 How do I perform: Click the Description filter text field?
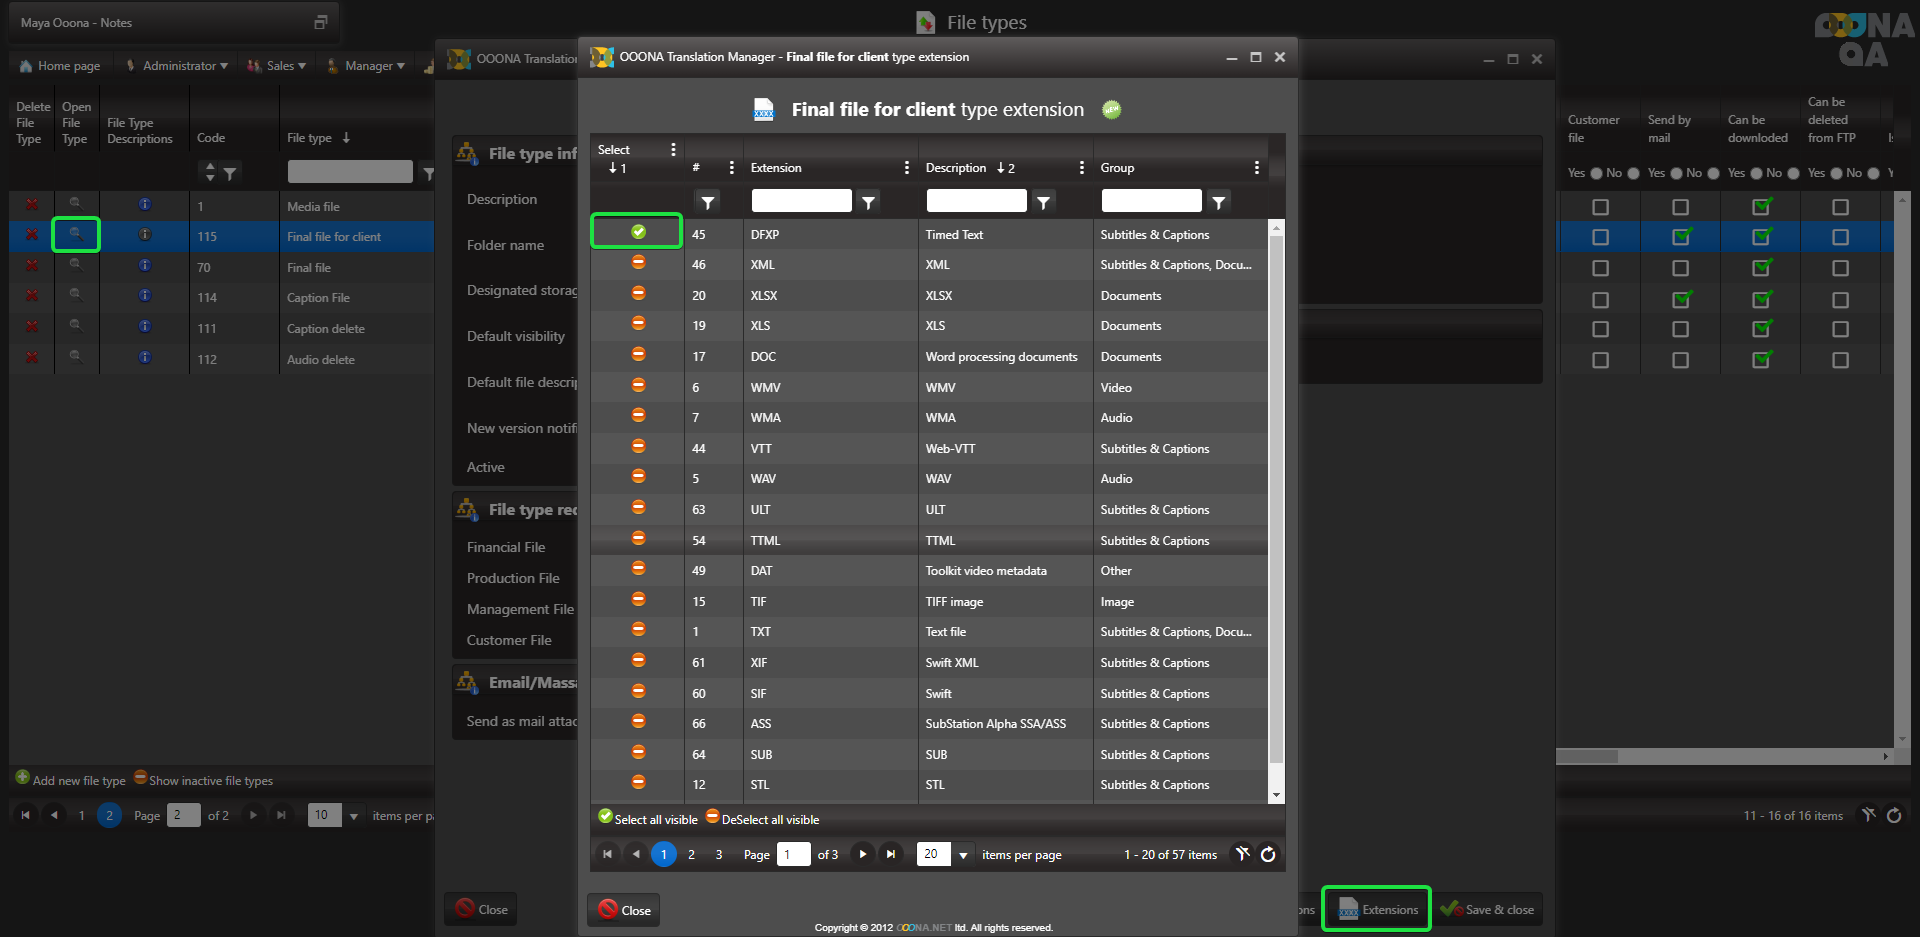pos(976,201)
